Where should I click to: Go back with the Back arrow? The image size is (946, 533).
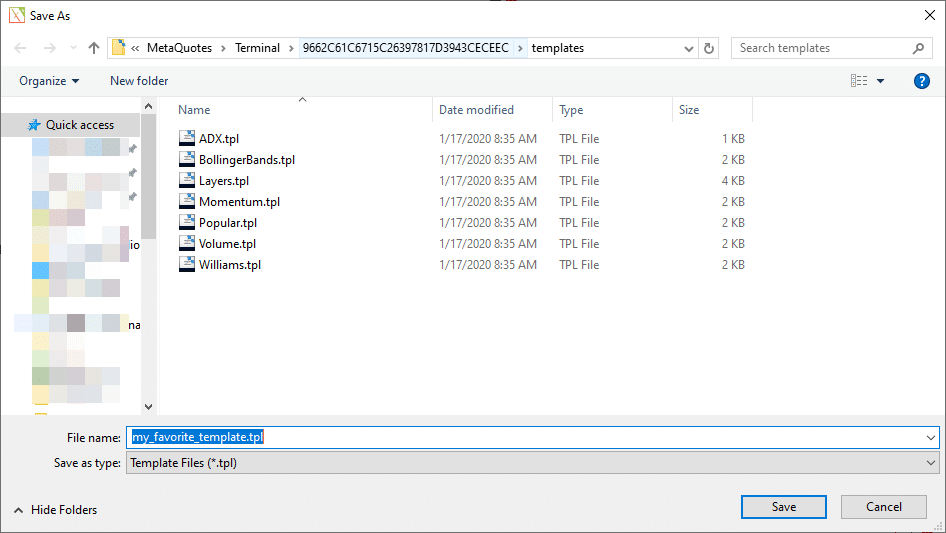pyautogui.click(x=21, y=48)
